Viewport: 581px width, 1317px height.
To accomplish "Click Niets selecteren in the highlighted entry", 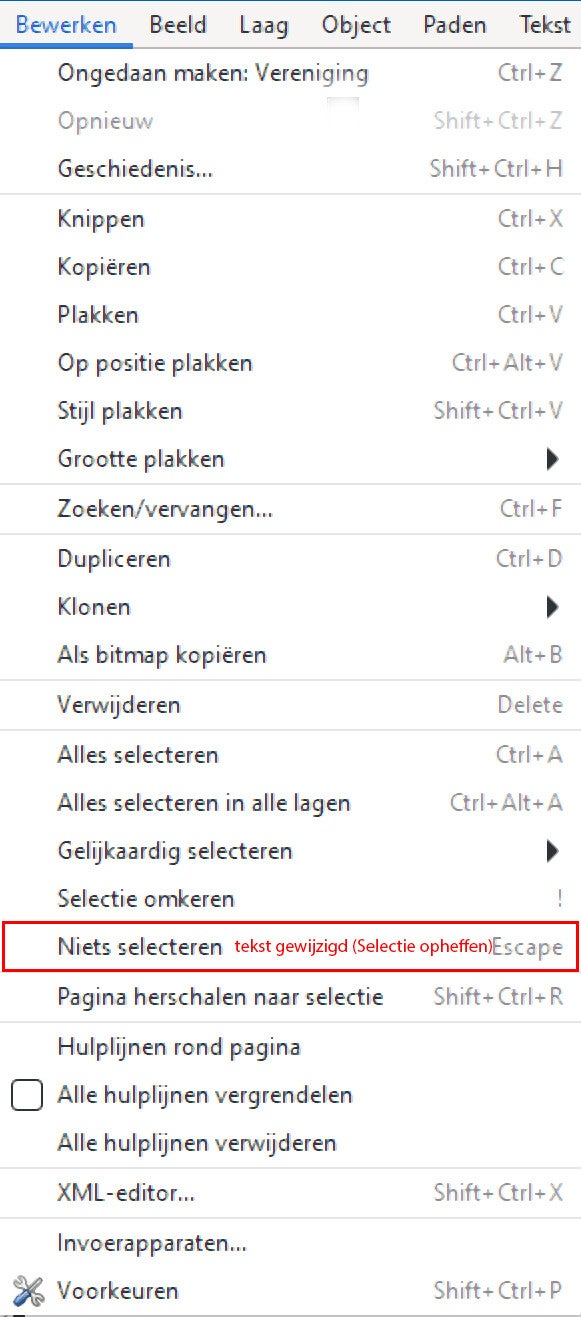I will 137,947.
